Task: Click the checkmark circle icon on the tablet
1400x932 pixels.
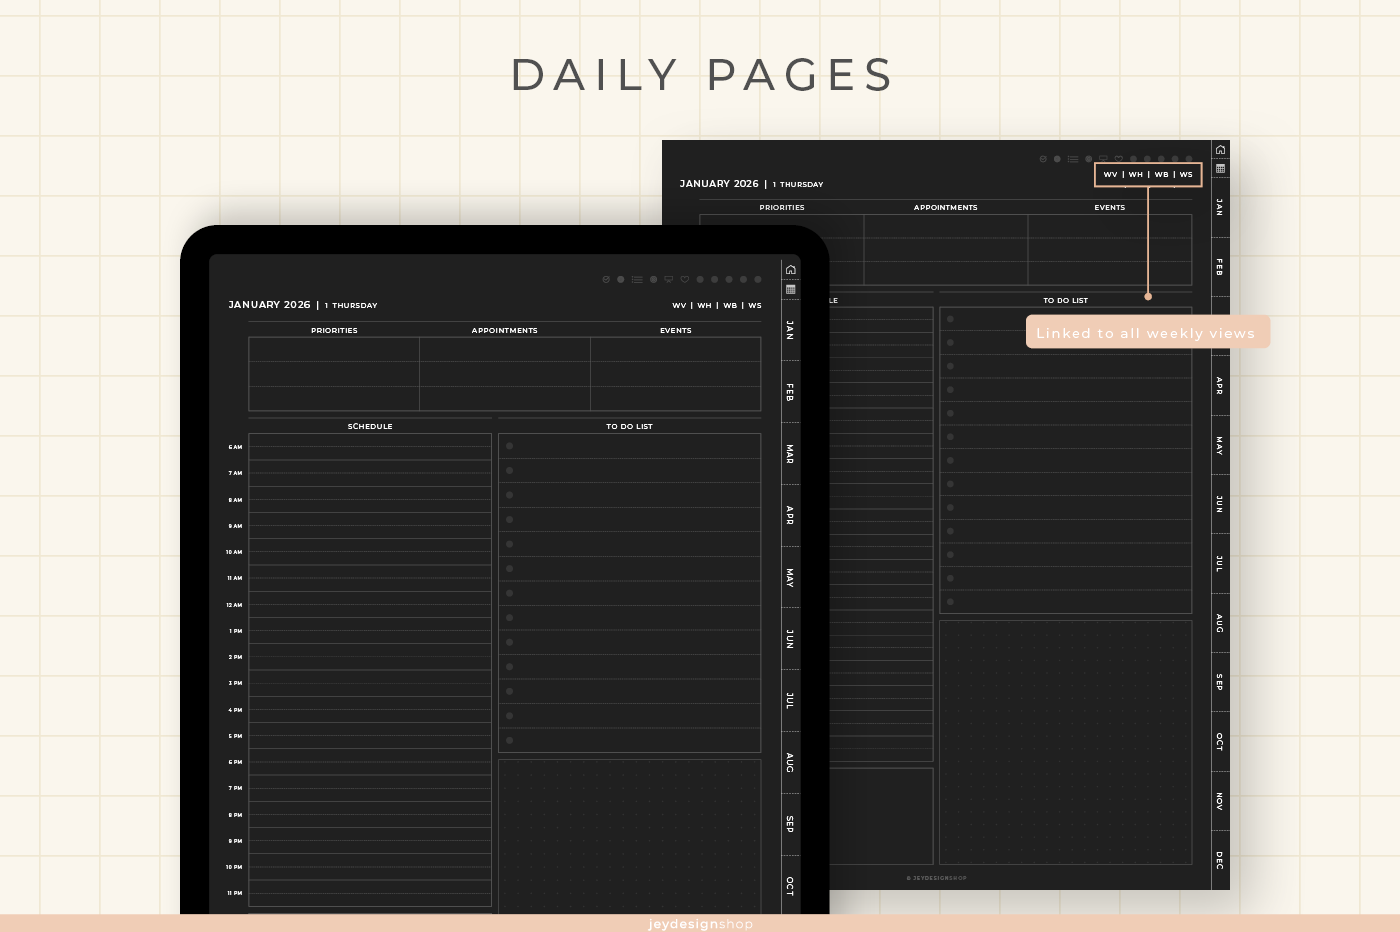Action: (x=606, y=280)
